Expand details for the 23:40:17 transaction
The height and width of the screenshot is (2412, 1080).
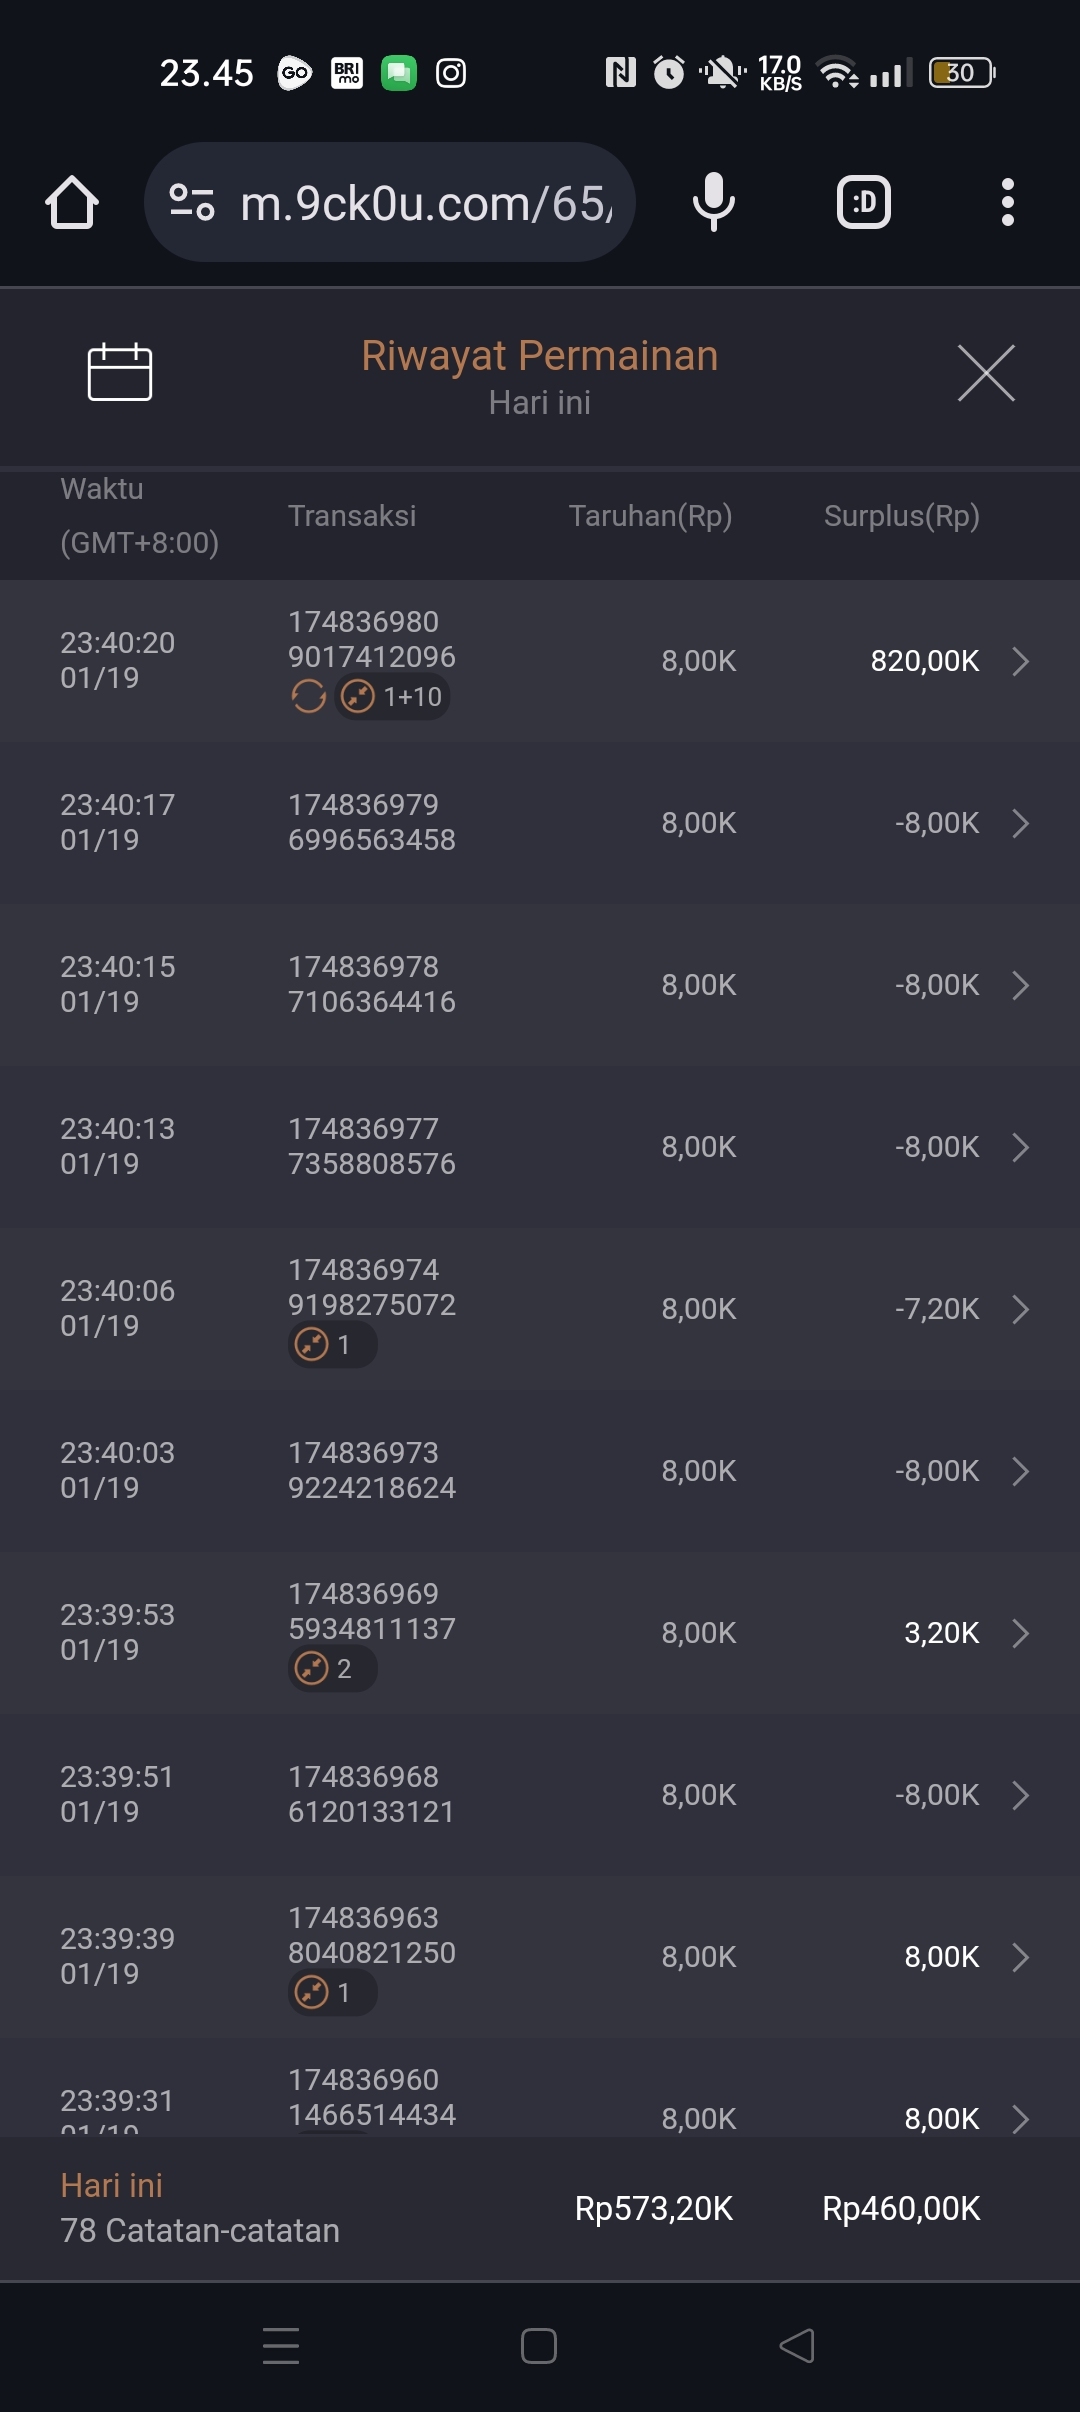pyautogui.click(x=1020, y=823)
